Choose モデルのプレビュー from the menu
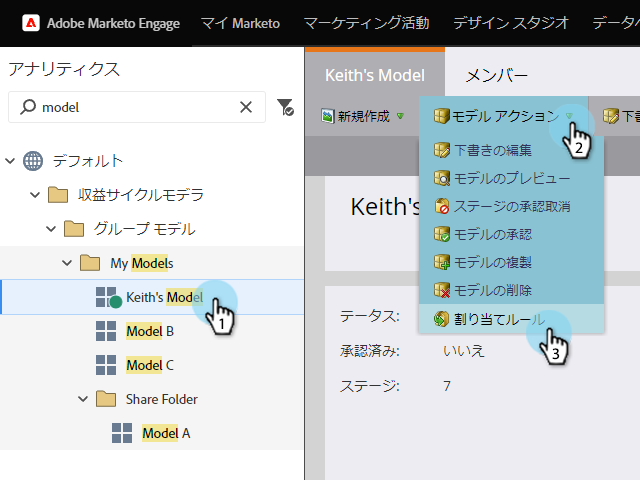 [x=511, y=178]
